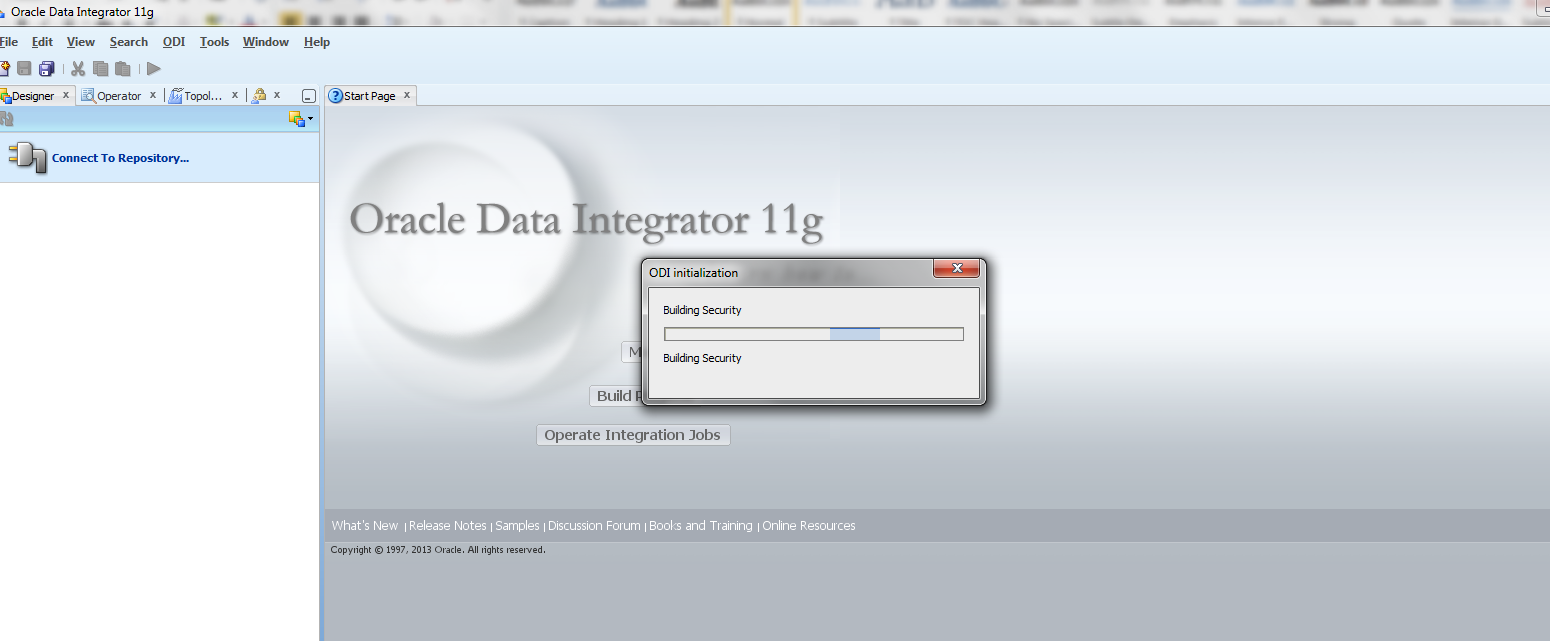
Task: Click the plug icon for repository connection
Action: click(27, 157)
